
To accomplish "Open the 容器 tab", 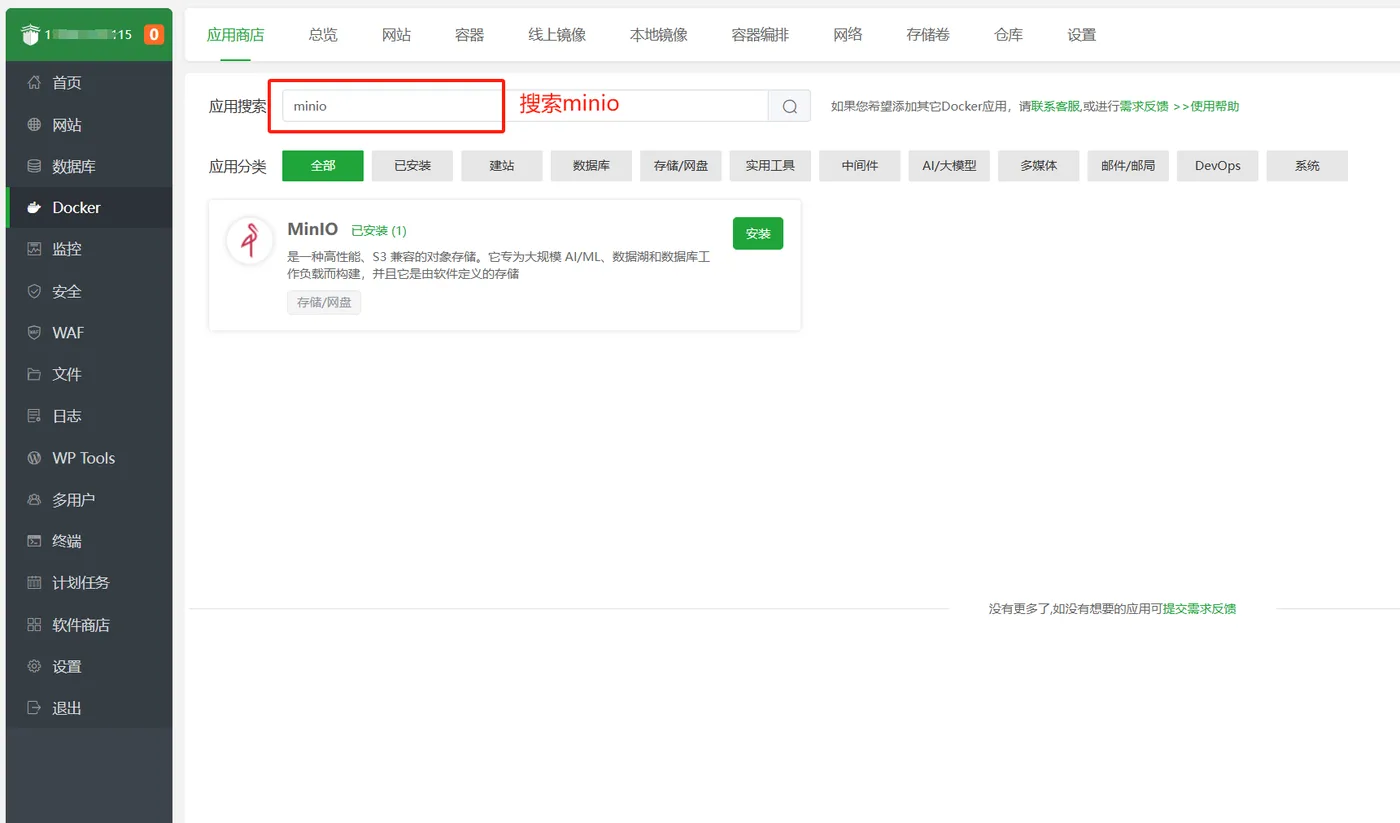I will coord(469,35).
